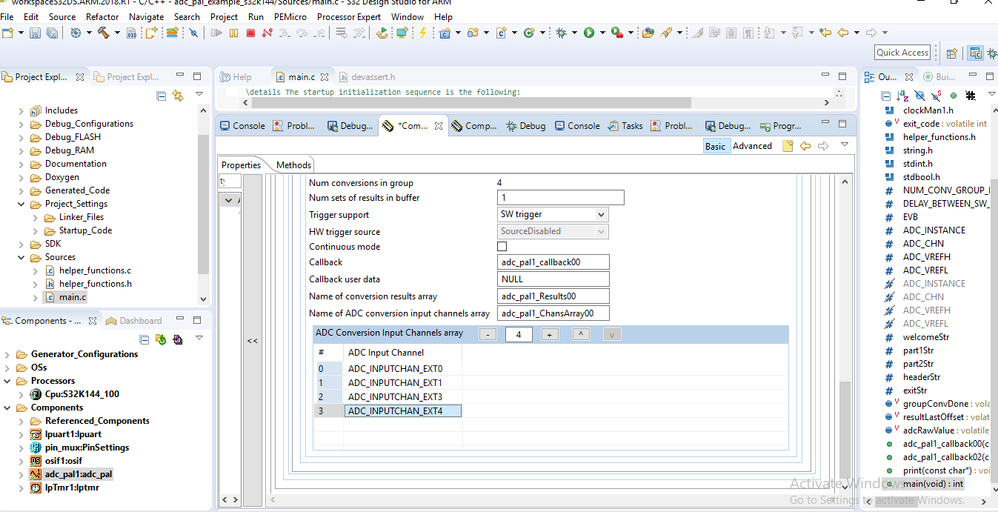Viewport: 998px width, 512px height.
Task: Click the Collapse All icon in Components panel
Action: point(144,339)
